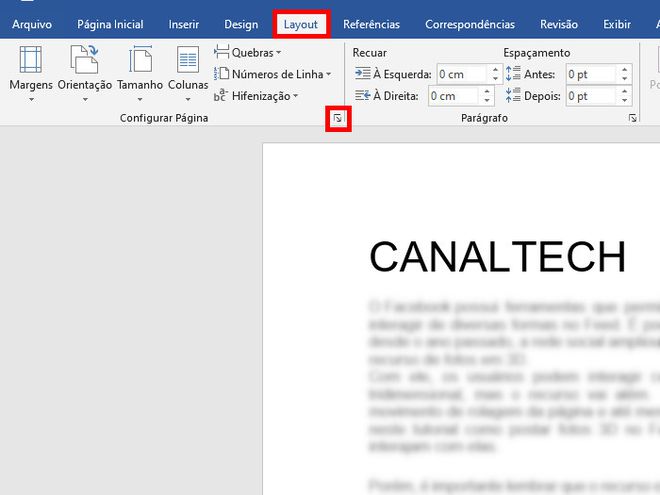Screen dimensions: 660x495
Task: Switch to the Inserir tab
Action: pyautogui.click(x=184, y=24)
